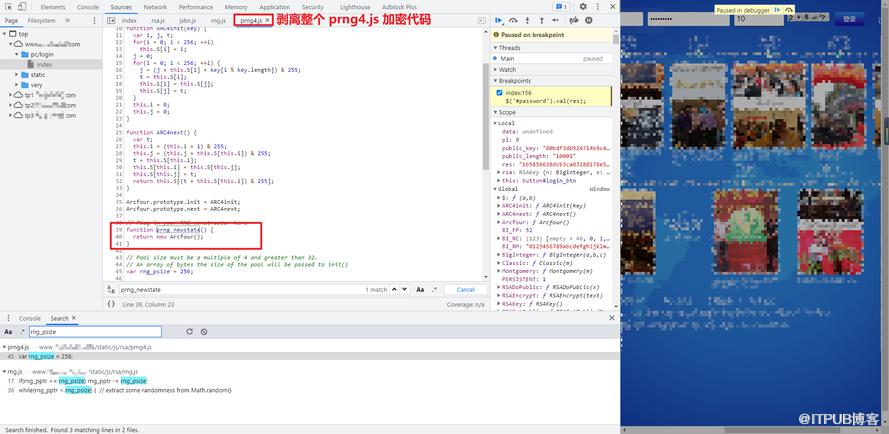Toggle regular expression in Search drawer
The width and height of the screenshot is (889, 434).
click(x=22, y=332)
